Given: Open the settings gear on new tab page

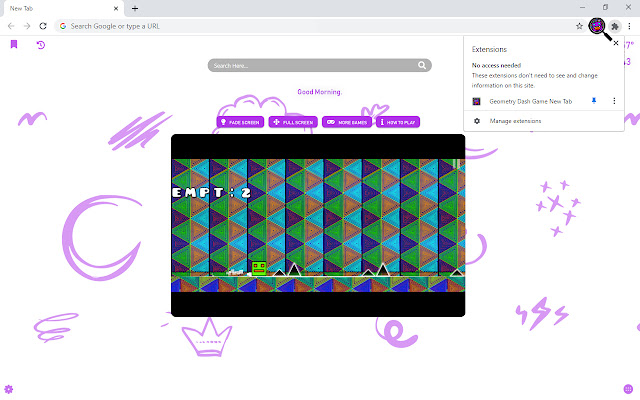Looking at the screenshot, I should point(9,389).
